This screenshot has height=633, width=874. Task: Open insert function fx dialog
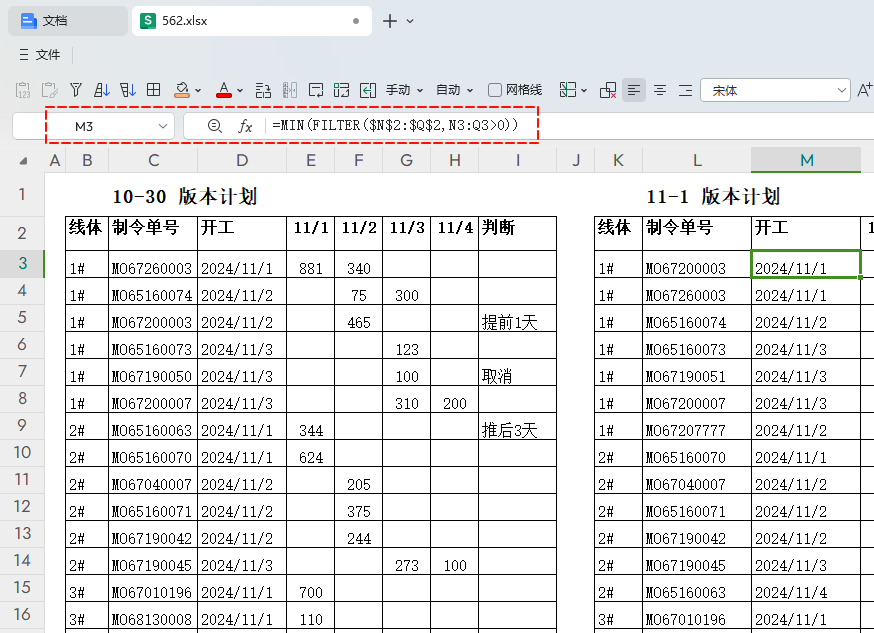(x=245, y=126)
